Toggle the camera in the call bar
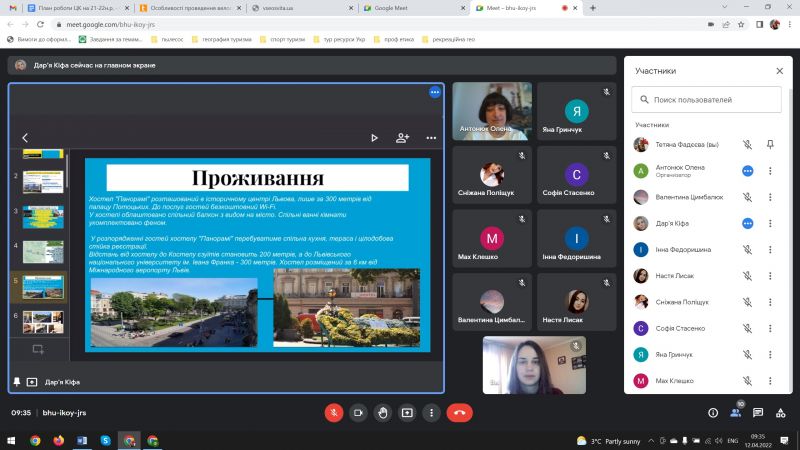 pos(358,413)
